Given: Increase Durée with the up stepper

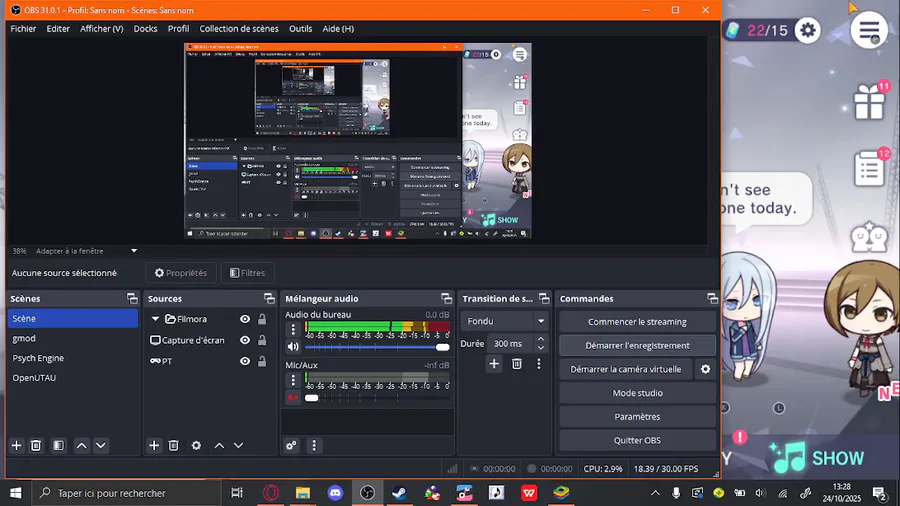Looking at the screenshot, I should coord(541,340).
